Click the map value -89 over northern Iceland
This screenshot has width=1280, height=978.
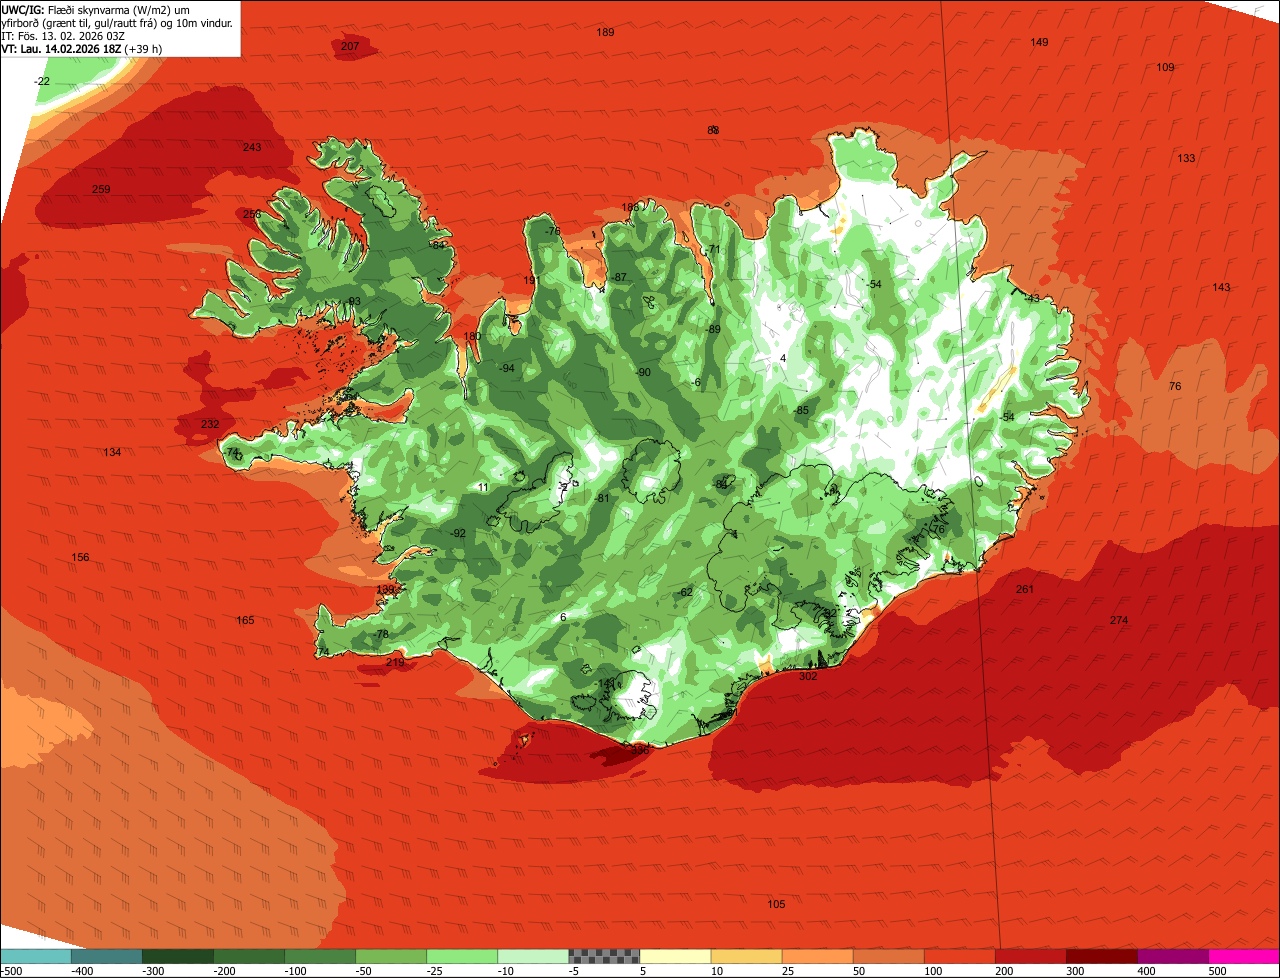[713, 329]
